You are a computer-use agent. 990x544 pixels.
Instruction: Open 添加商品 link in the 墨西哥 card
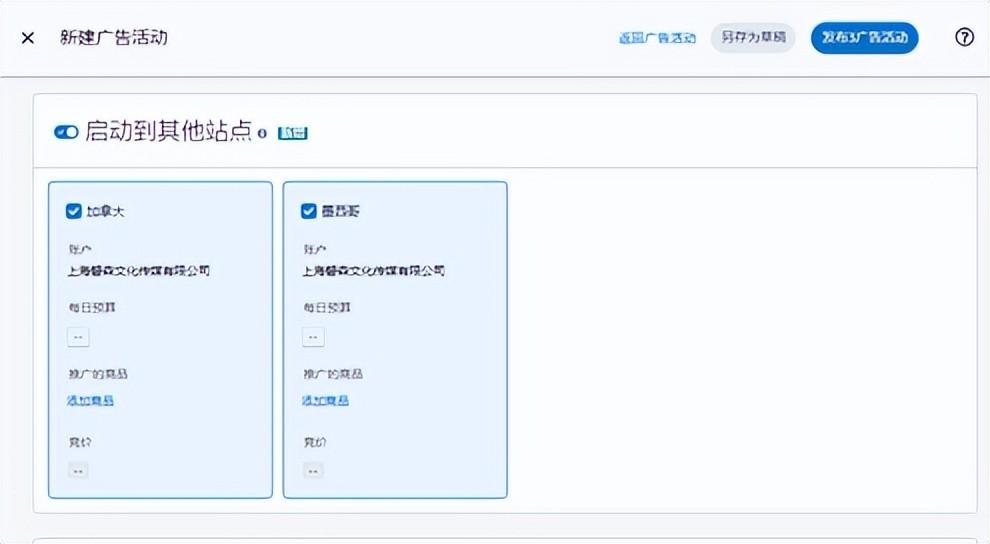pos(325,400)
